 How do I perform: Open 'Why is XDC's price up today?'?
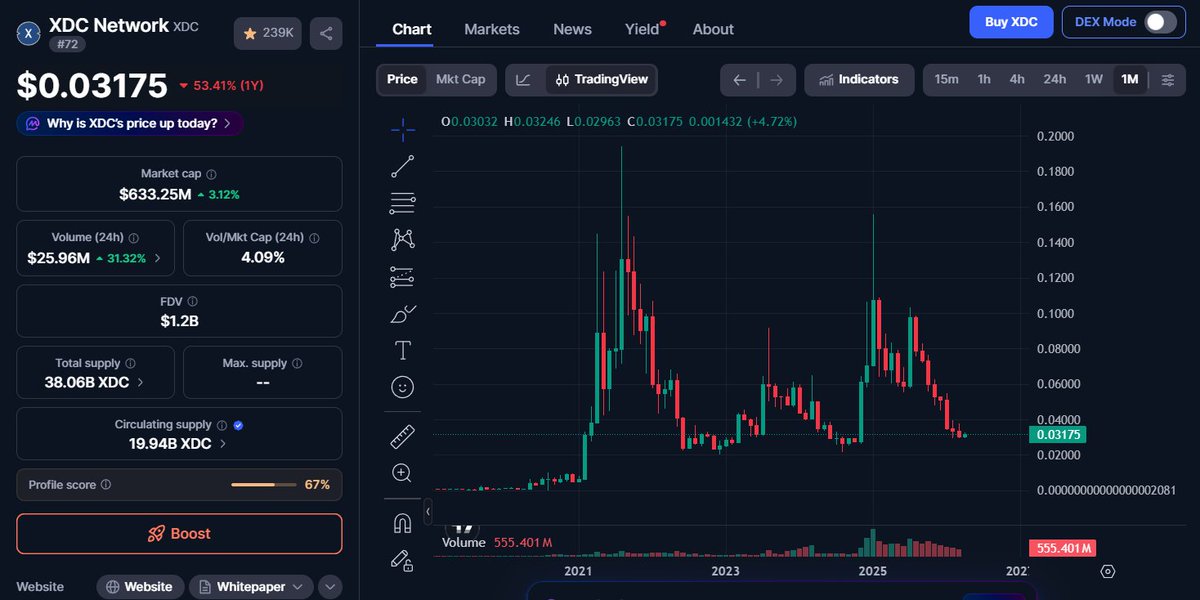(x=130, y=124)
